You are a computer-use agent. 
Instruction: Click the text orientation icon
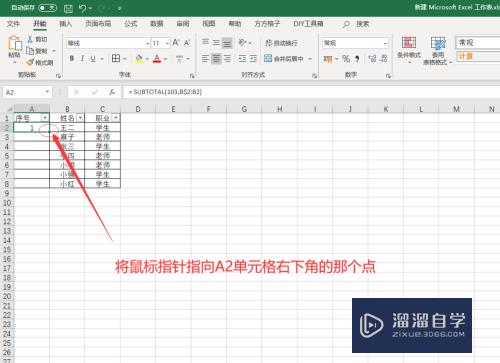[242, 42]
